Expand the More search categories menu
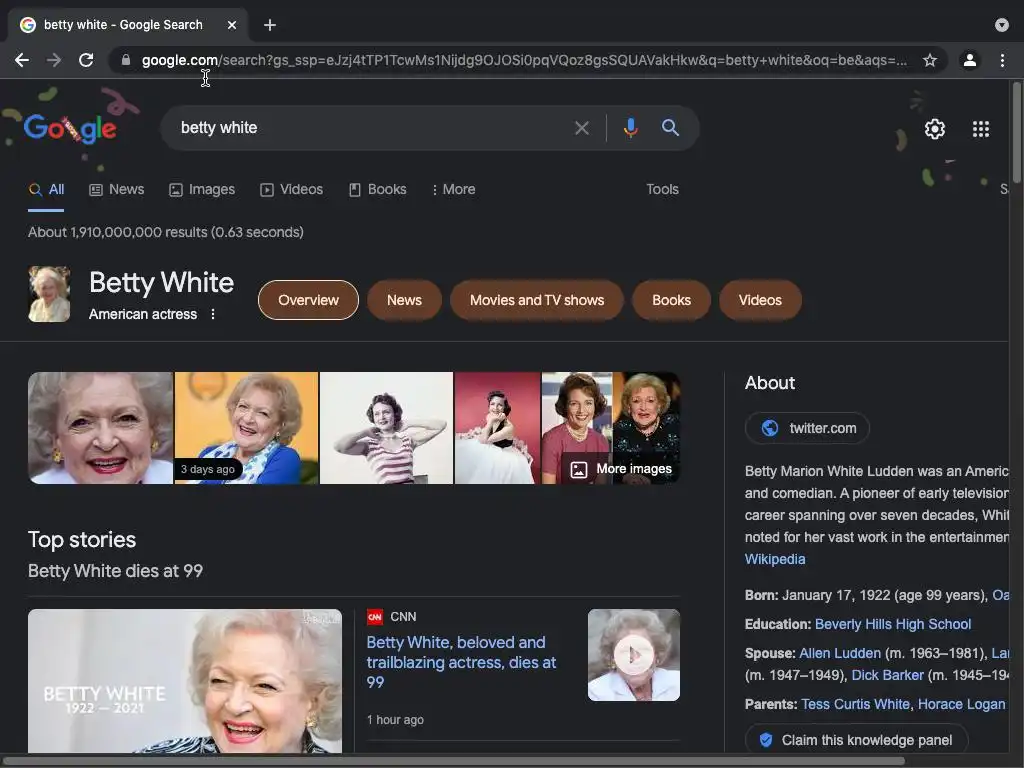 [453, 189]
